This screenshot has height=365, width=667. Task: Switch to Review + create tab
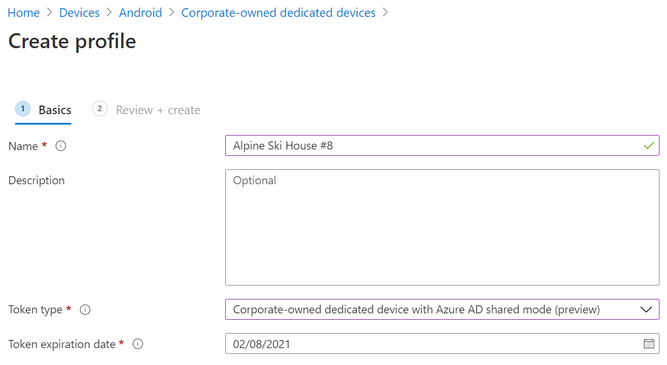point(146,110)
